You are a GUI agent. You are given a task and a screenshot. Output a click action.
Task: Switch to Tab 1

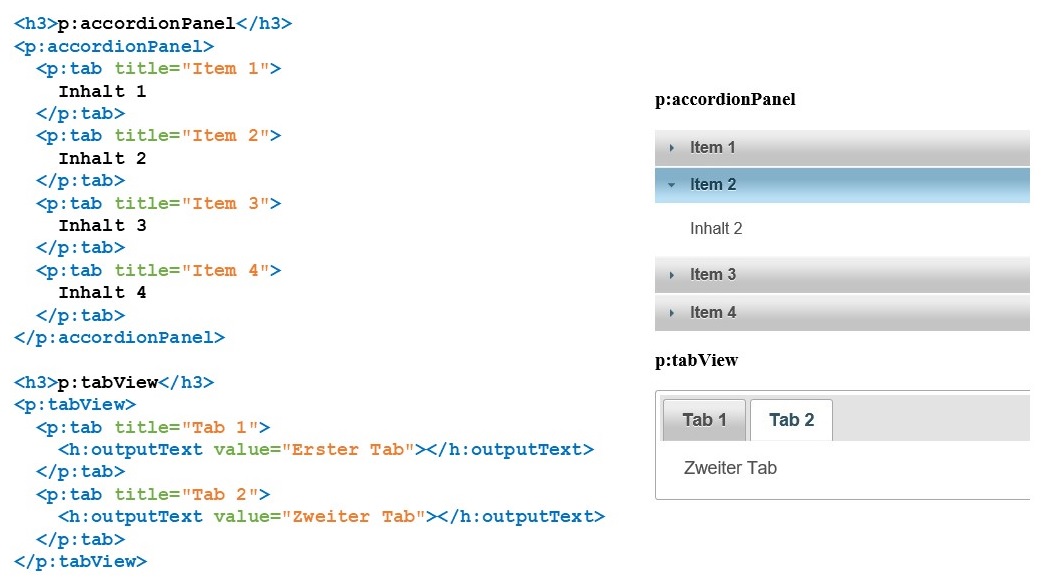[x=704, y=420]
